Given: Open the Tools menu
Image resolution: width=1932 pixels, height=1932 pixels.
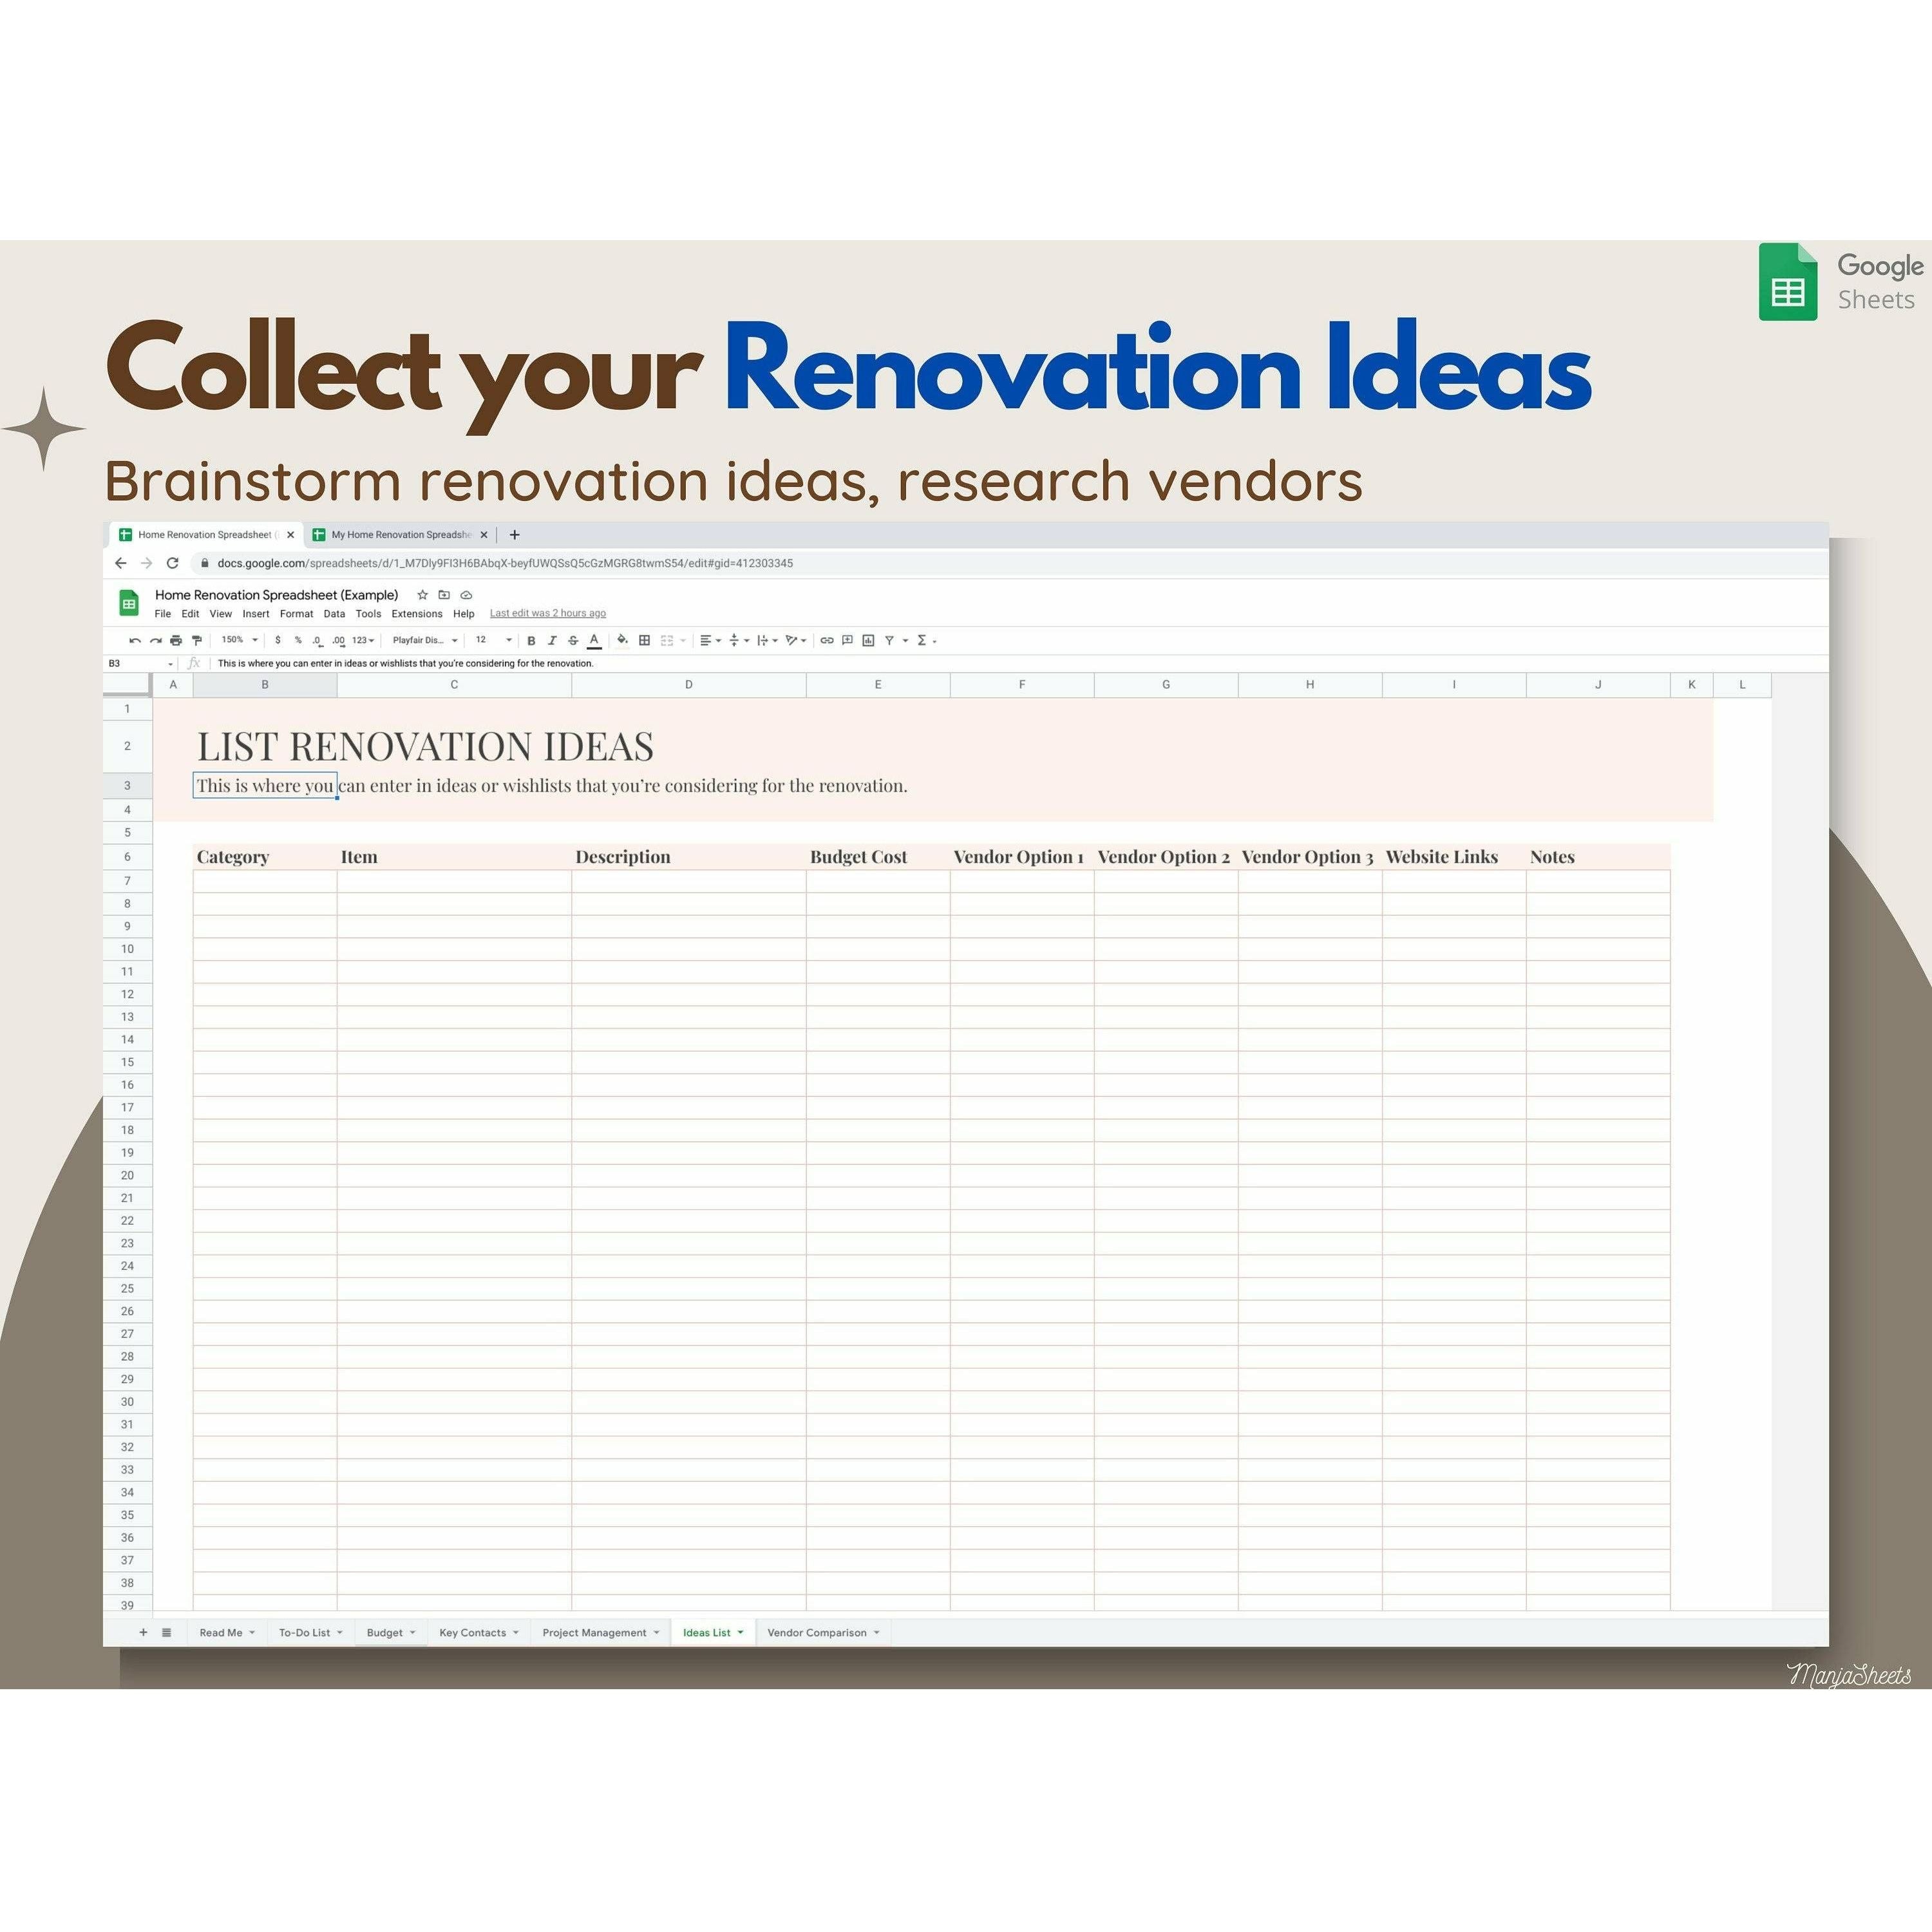Looking at the screenshot, I should (368, 614).
